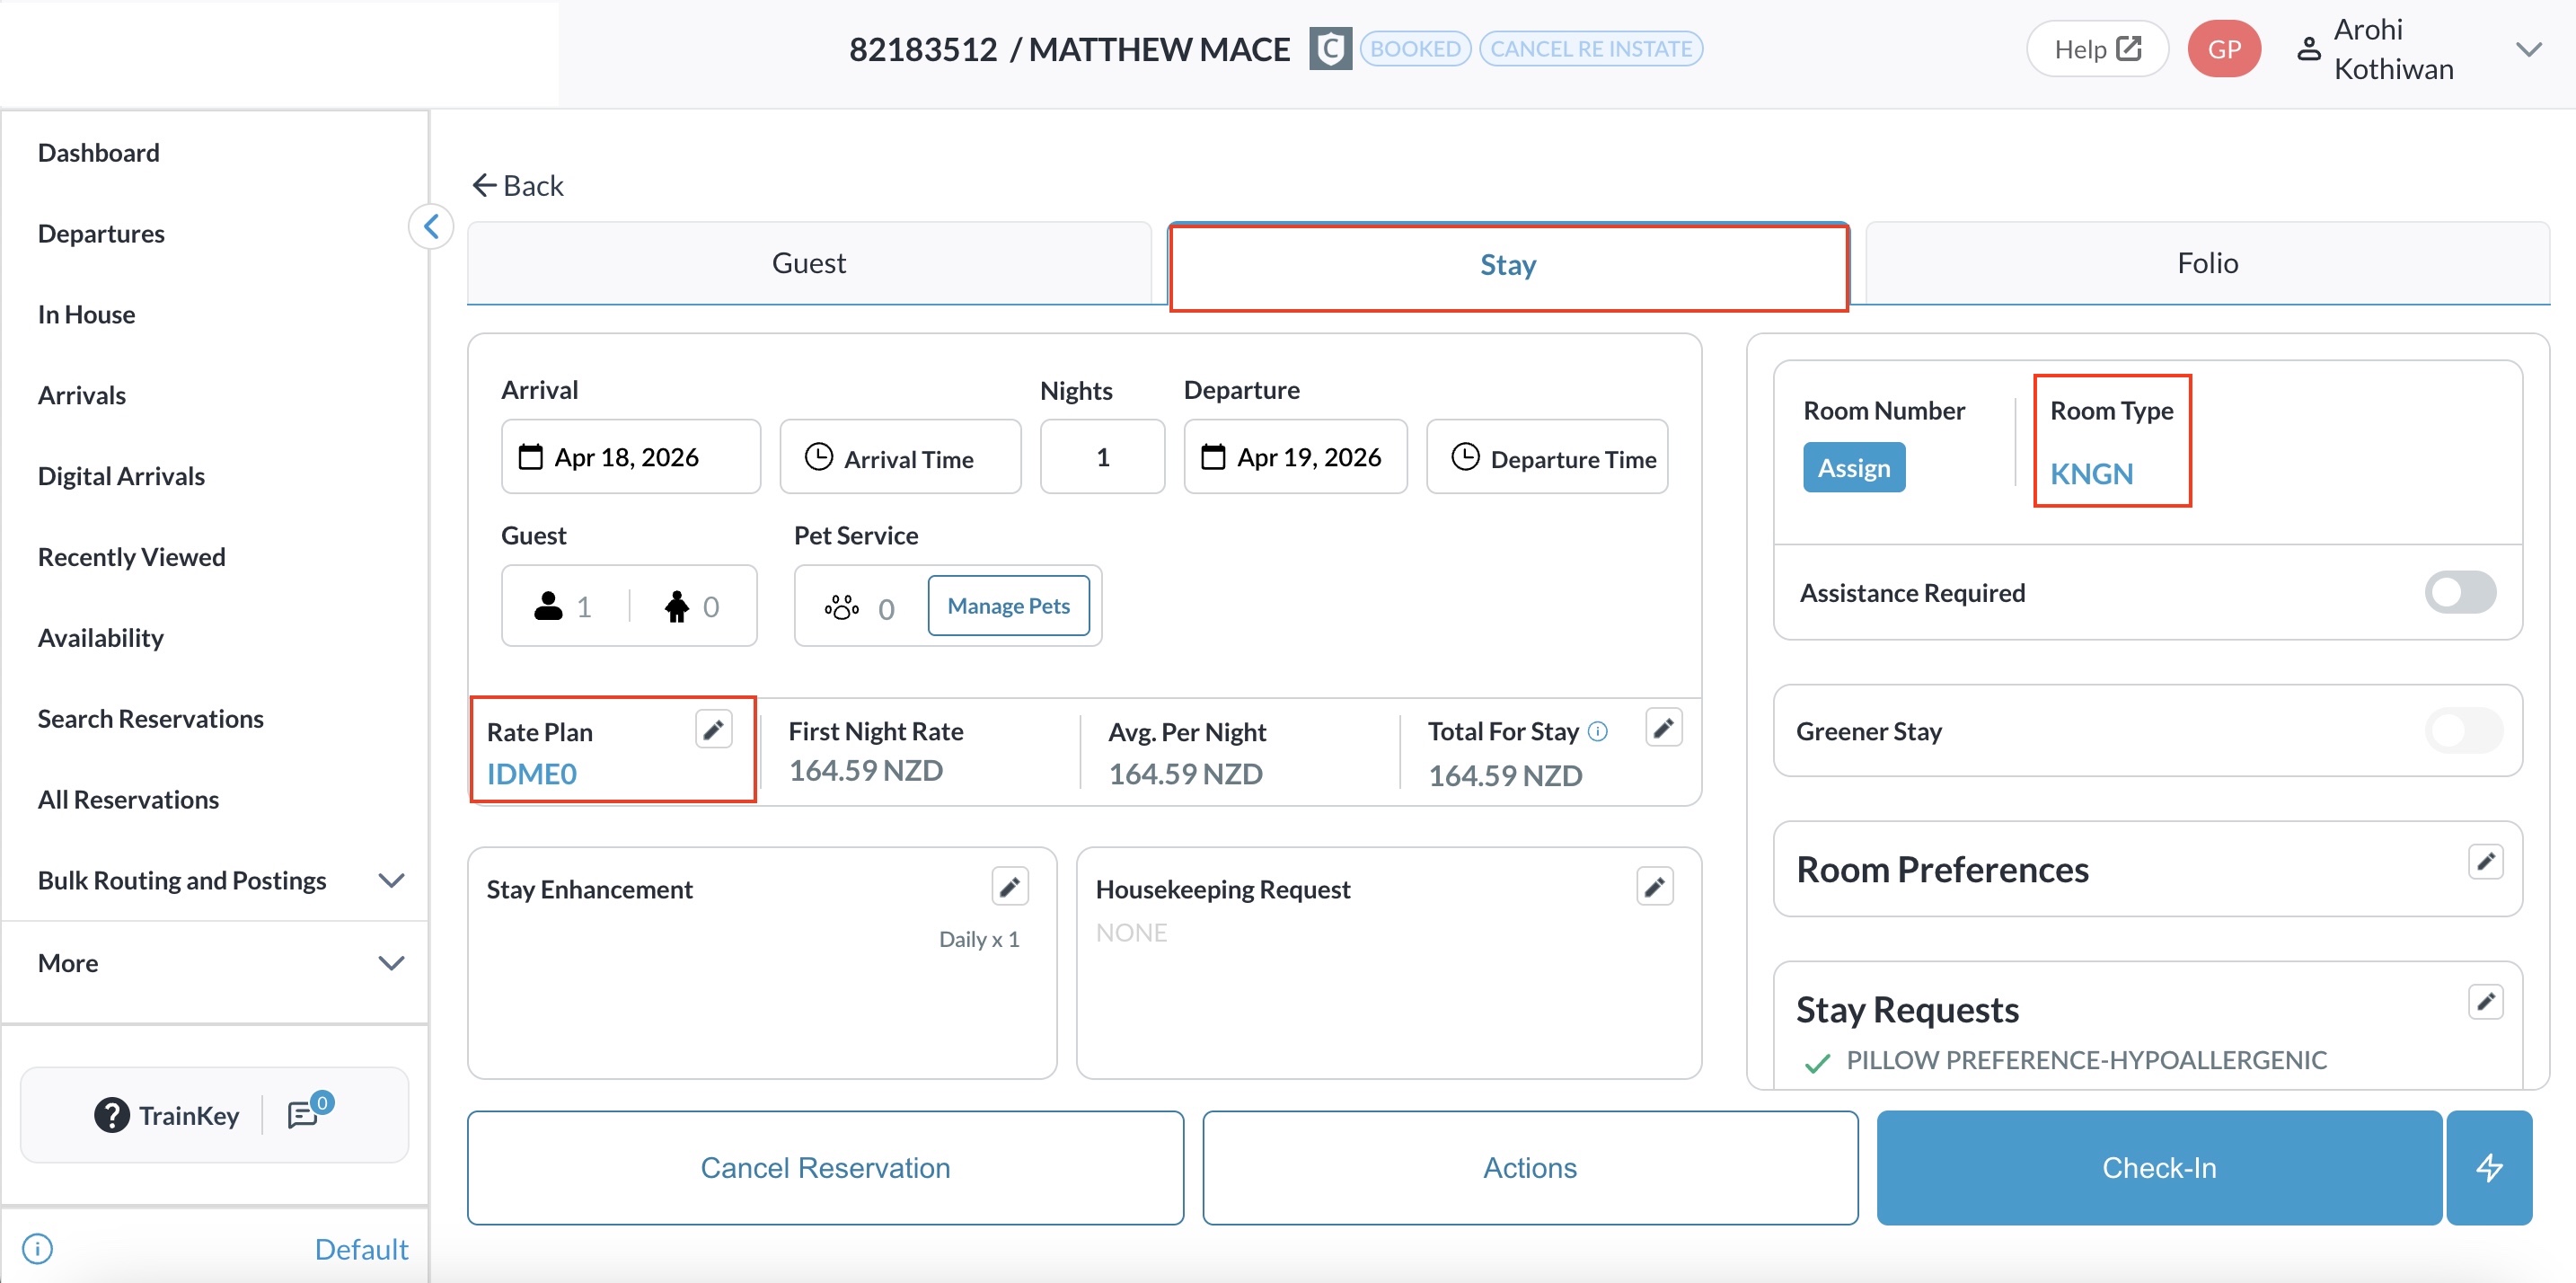
Task: Go to Departures in the sidebar
Action: pos(101,233)
